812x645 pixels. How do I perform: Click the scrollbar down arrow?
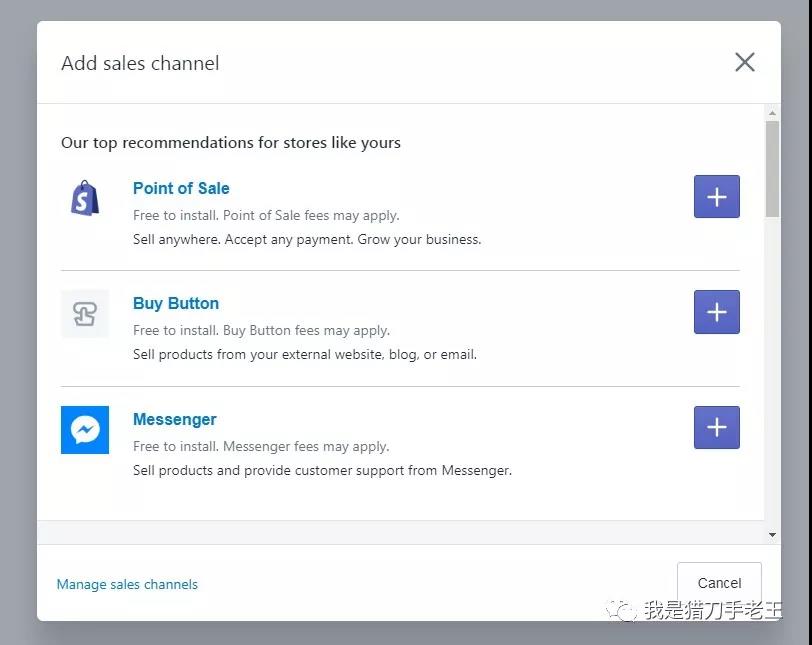click(772, 534)
